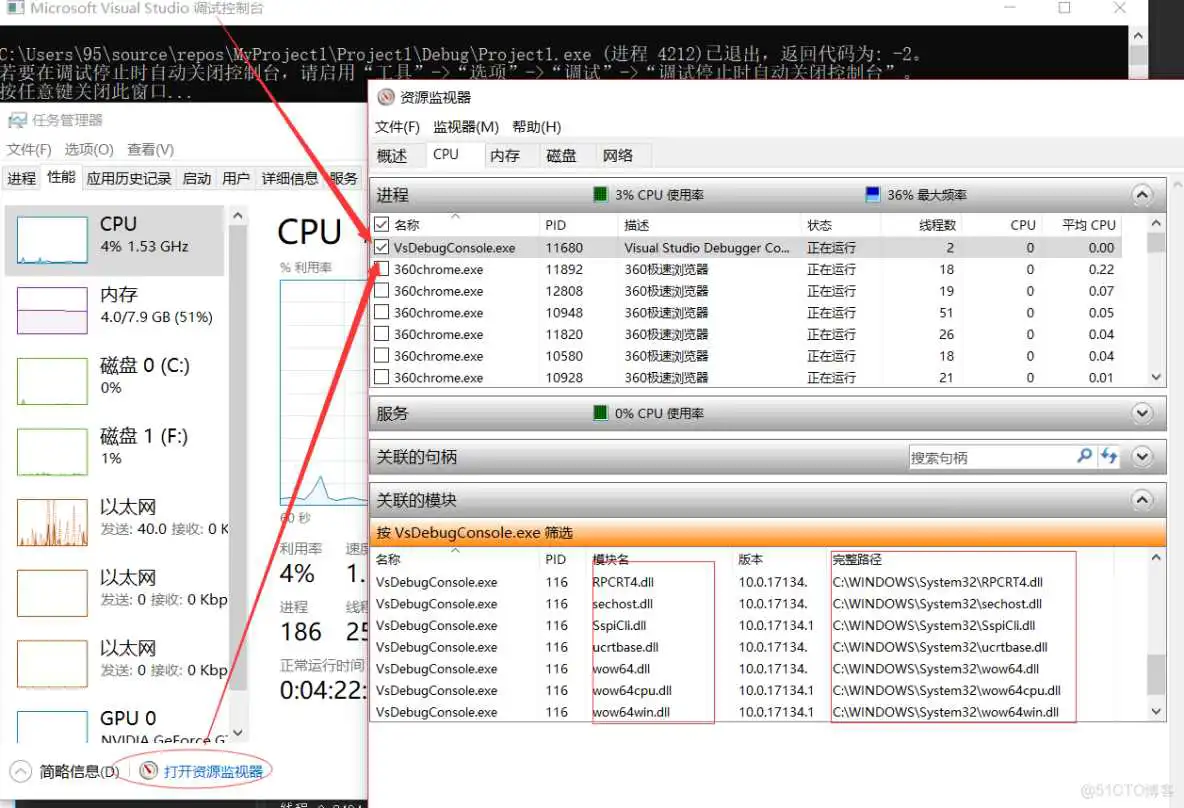1184x808 pixels.
Task: Expand the 服务 services section
Action: pos(1141,413)
